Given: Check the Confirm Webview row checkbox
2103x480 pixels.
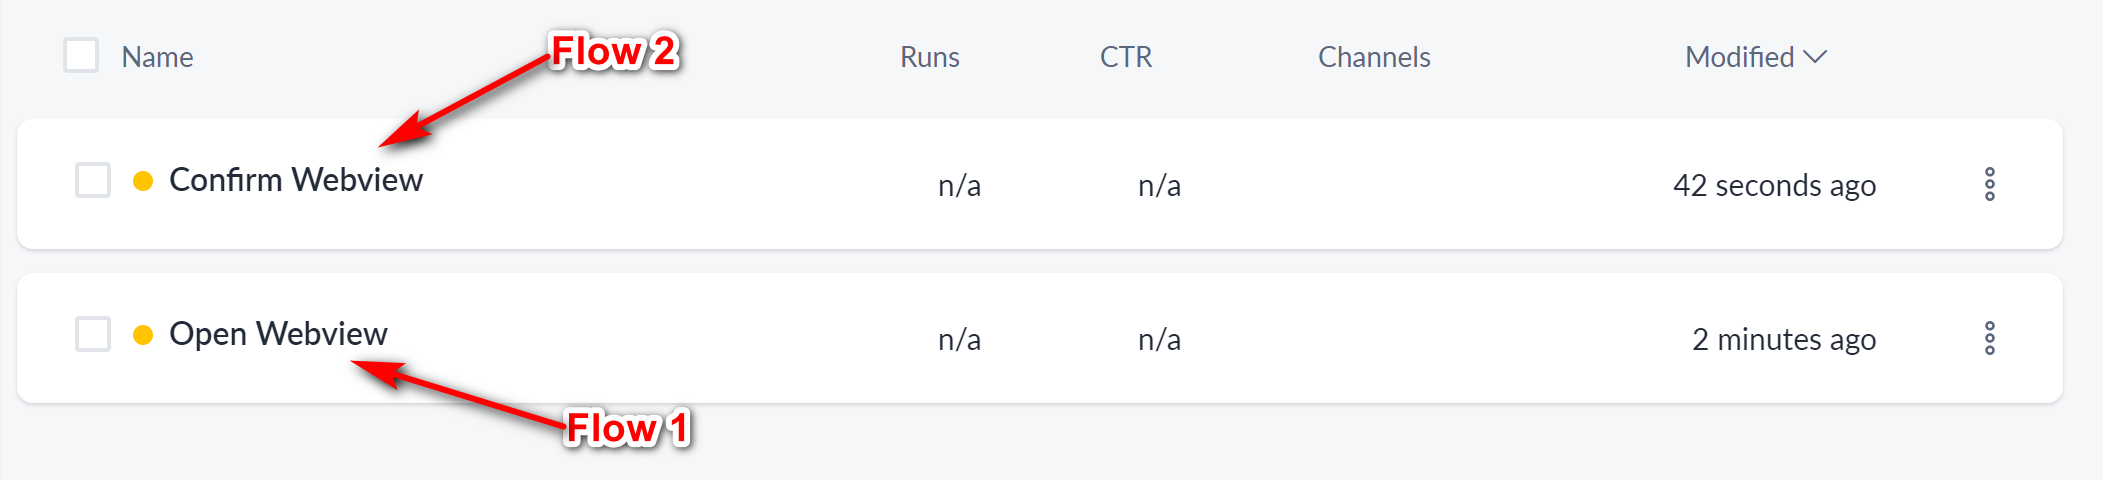Looking at the screenshot, I should click(x=93, y=181).
